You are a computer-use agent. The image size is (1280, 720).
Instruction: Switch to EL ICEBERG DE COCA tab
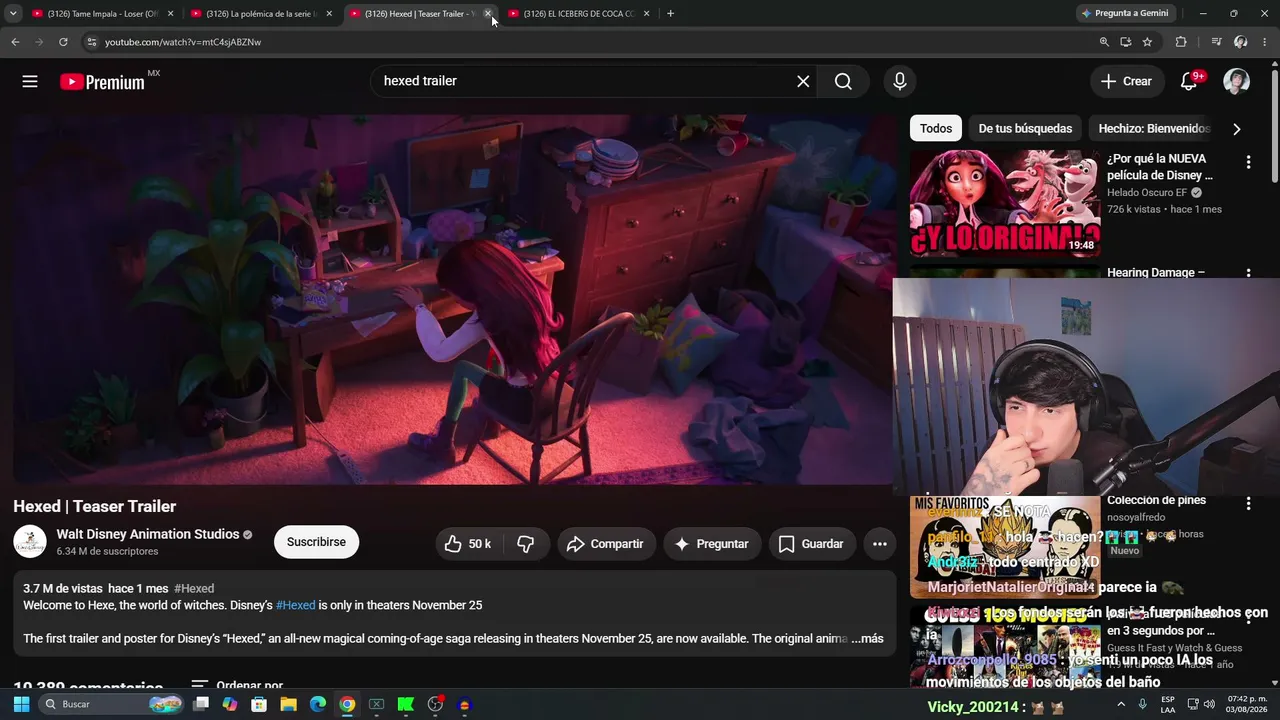click(x=579, y=14)
